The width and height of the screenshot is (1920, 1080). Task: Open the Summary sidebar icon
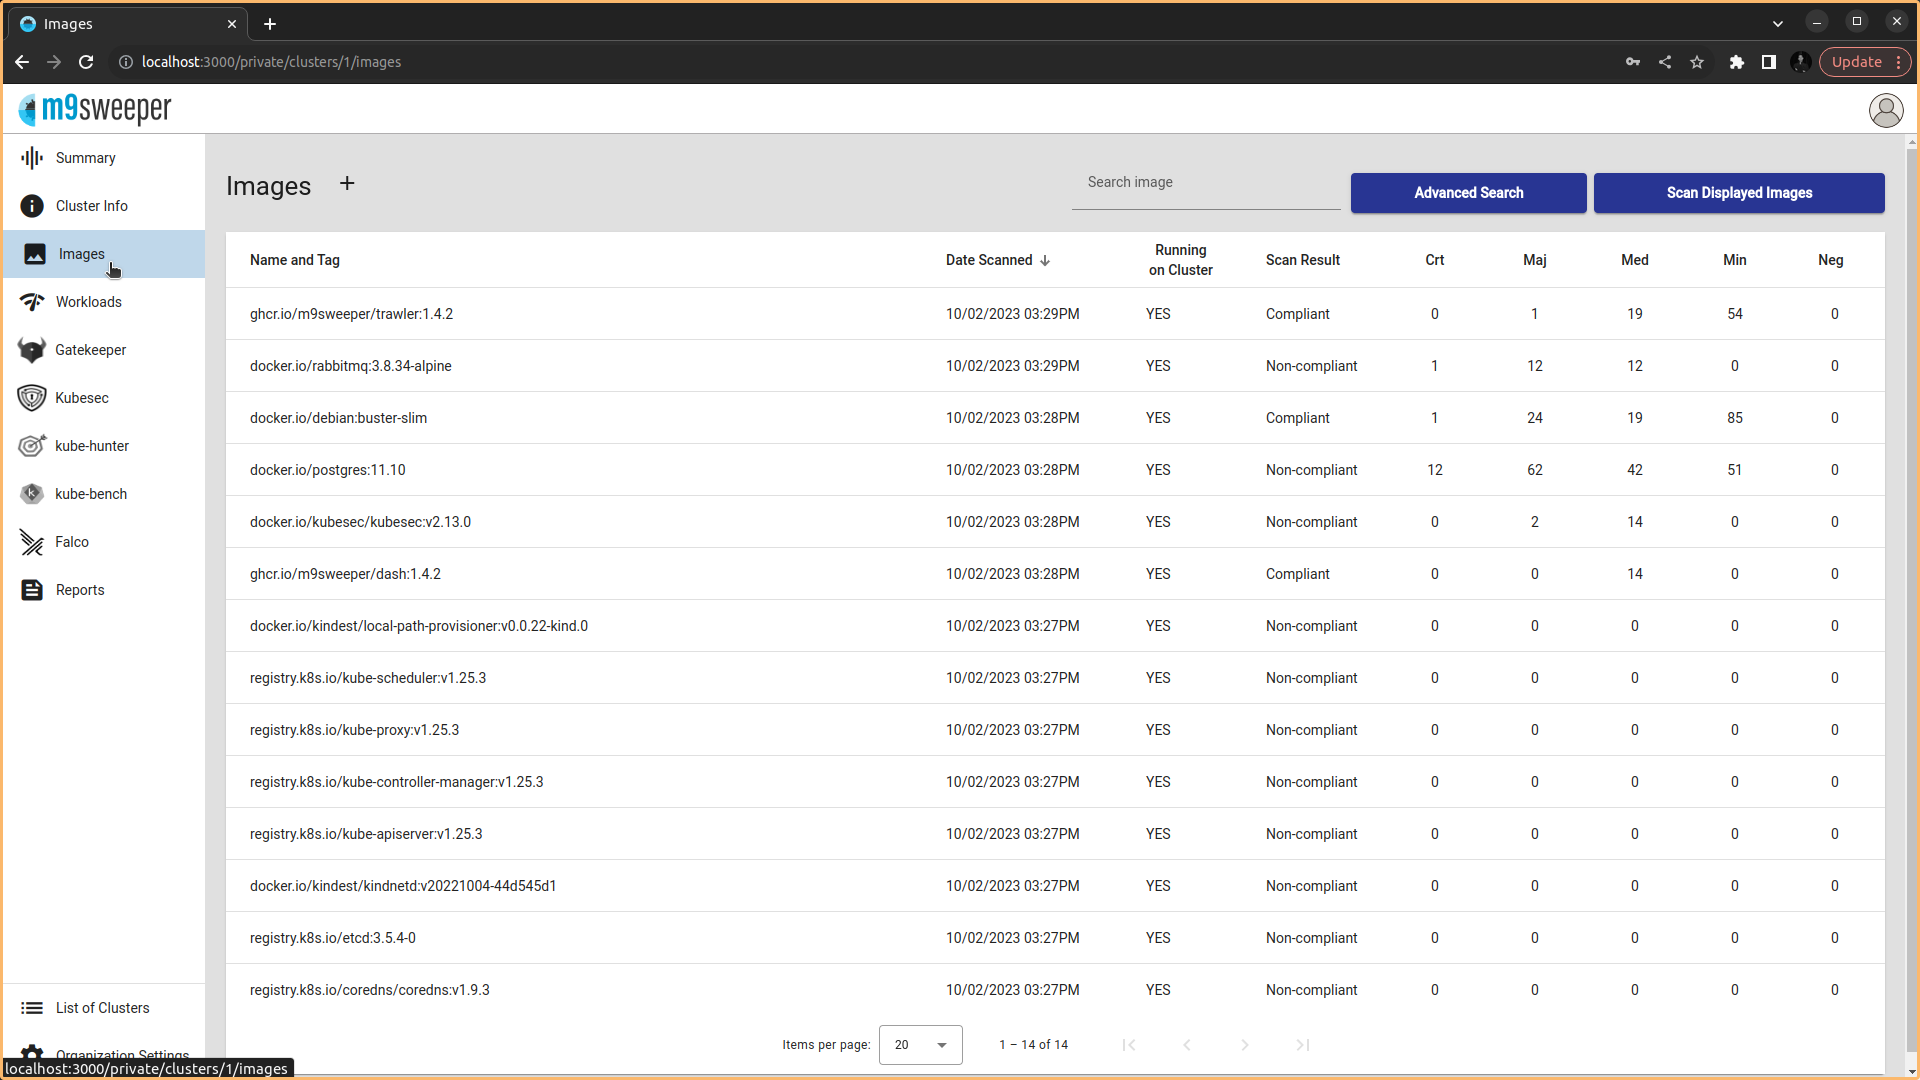coord(32,158)
